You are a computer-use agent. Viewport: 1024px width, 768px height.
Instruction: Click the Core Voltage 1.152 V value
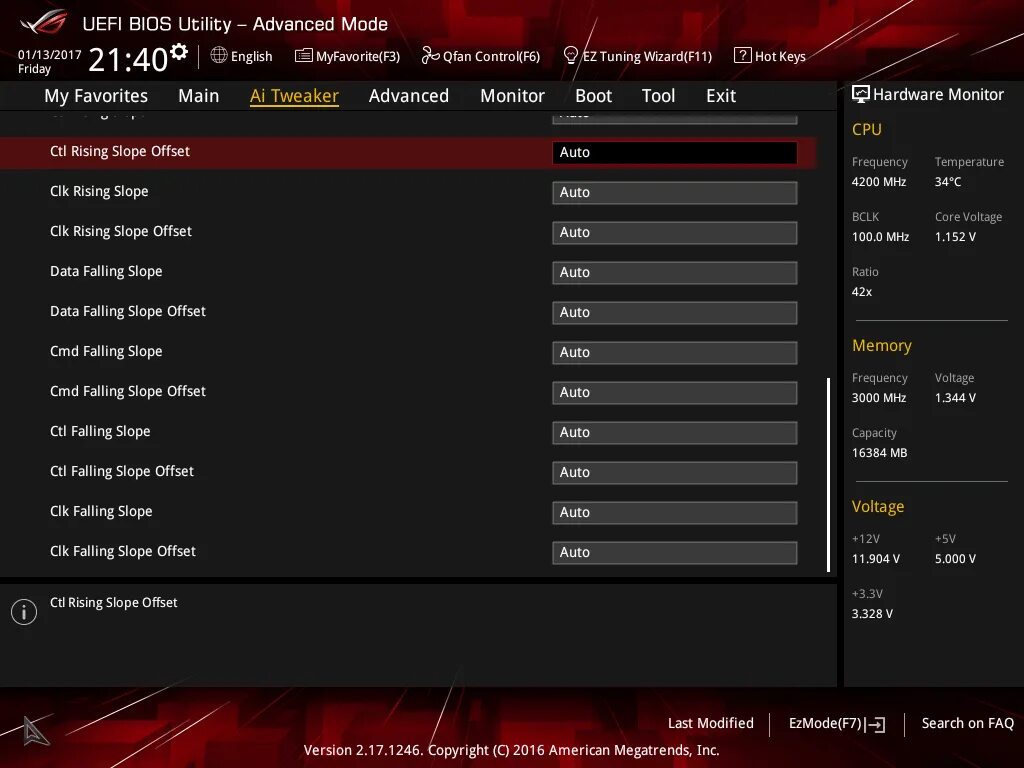tap(955, 237)
